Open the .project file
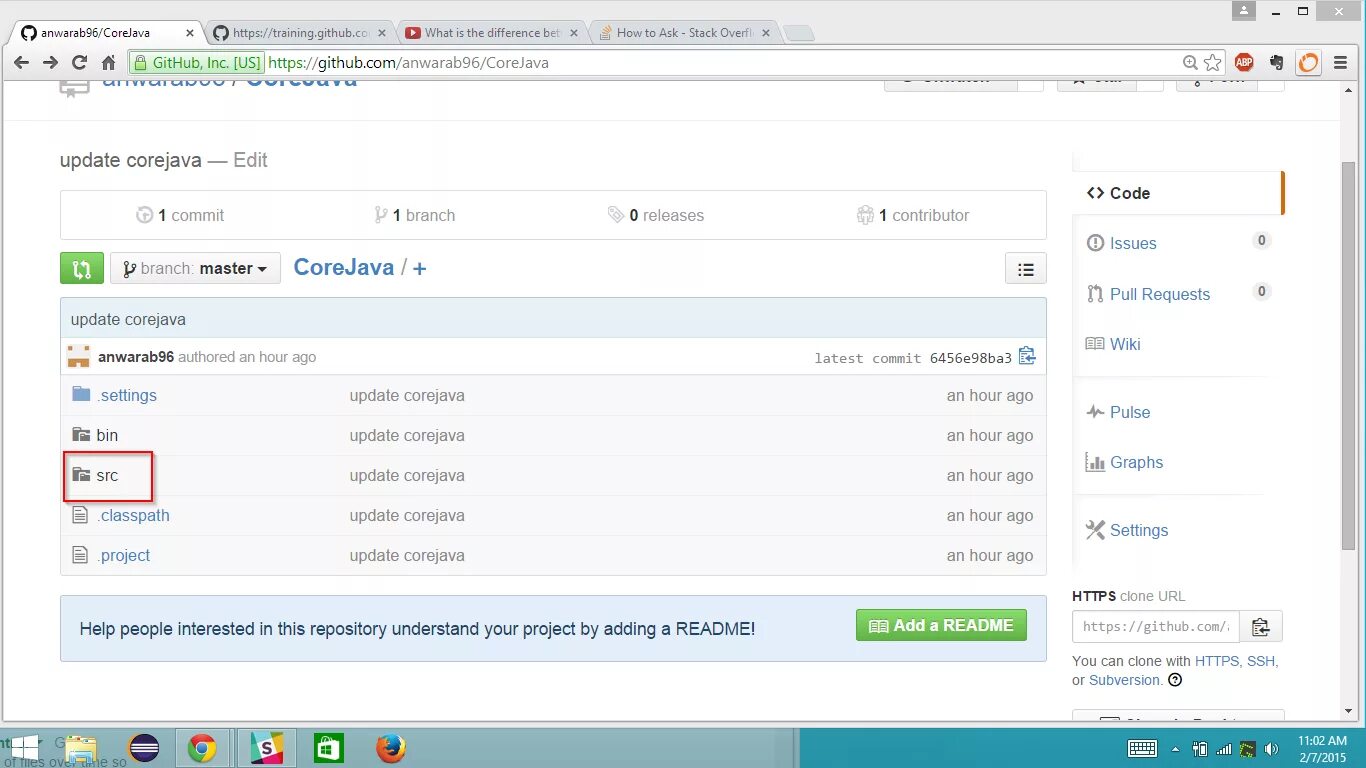The height and width of the screenshot is (768, 1366). (x=123, y=555)
